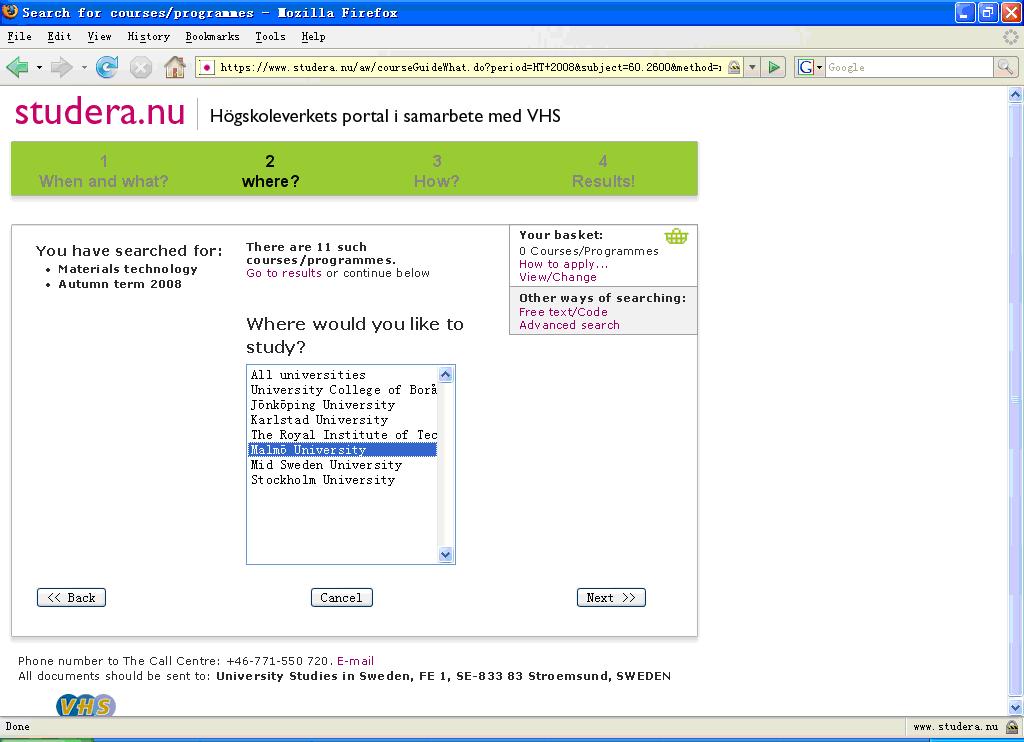This screenshot has width=1024, height=742.
Task: Open the Advanced search link
Action: click(x=569, y=325)
